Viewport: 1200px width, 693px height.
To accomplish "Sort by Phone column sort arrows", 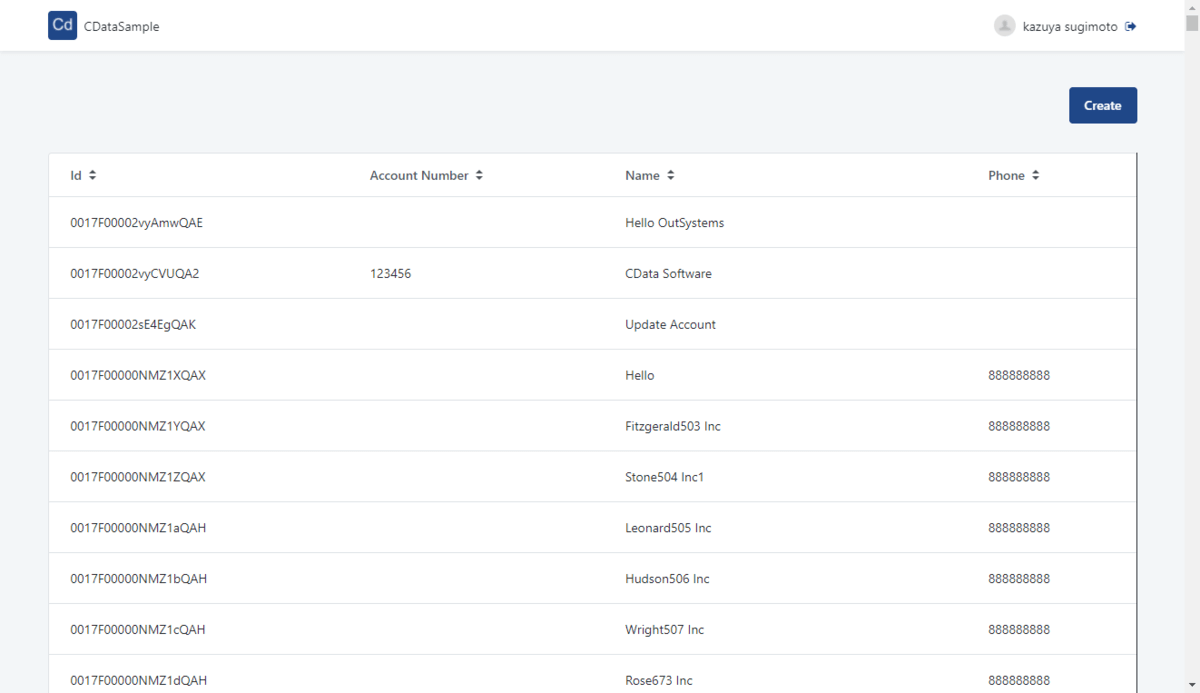I will tap(1036, 175).
